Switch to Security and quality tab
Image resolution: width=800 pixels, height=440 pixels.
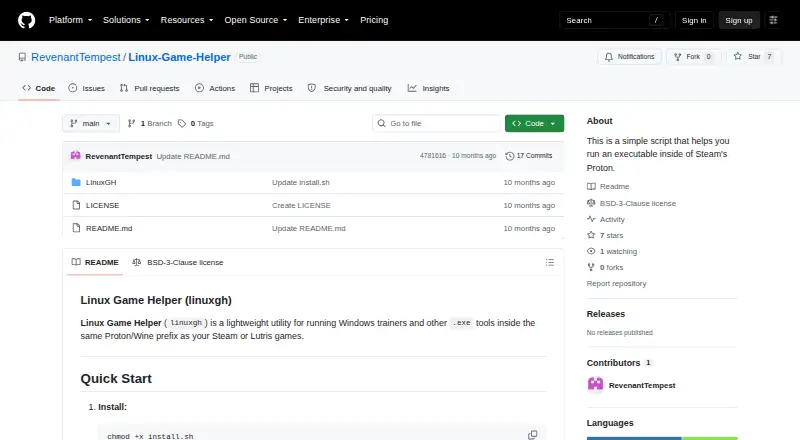[x=349, y=88]
